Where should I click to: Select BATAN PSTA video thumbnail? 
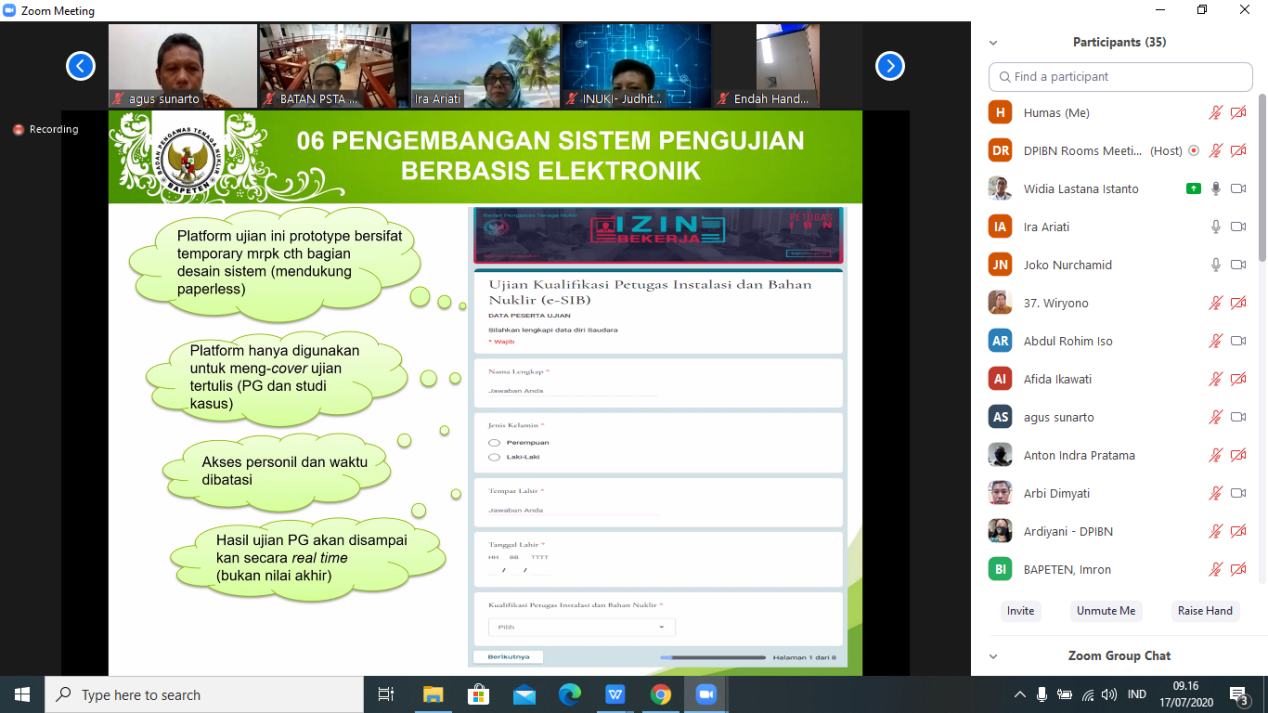(x=334, y=66)
